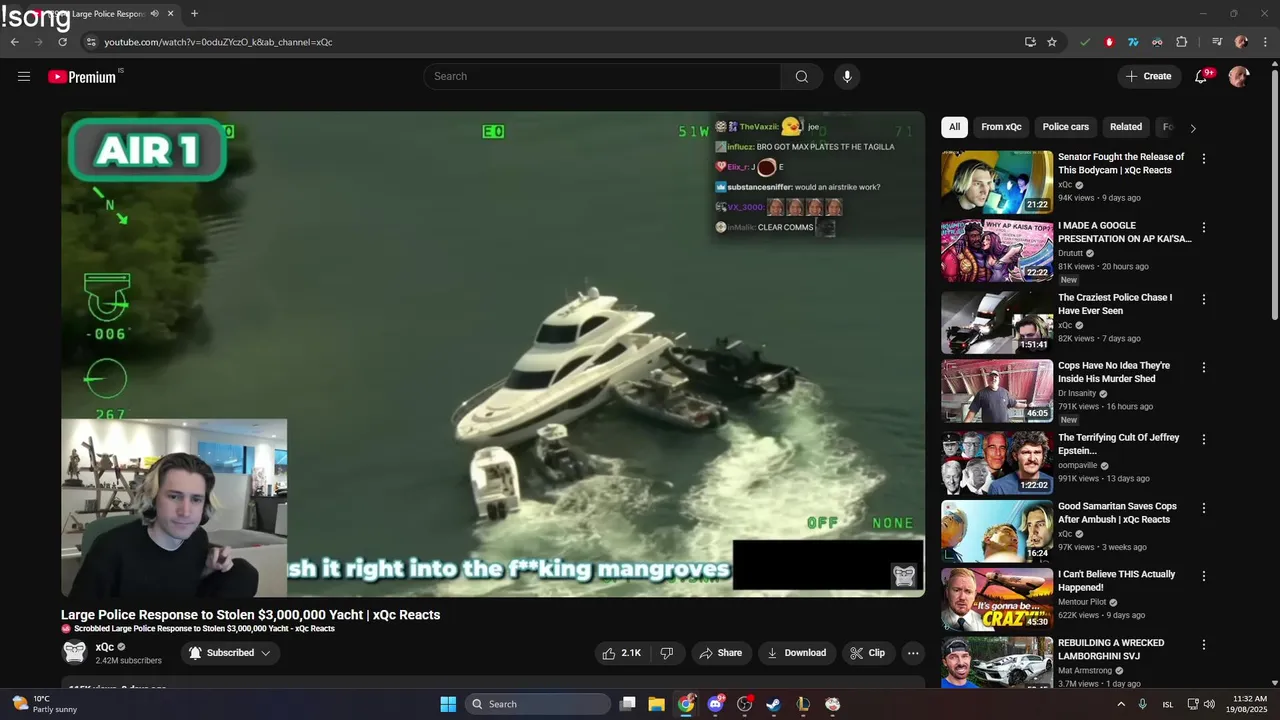Open Discord from the taskbar
The height and width of the screenshot is (720, 1280).
pos(715,704)
